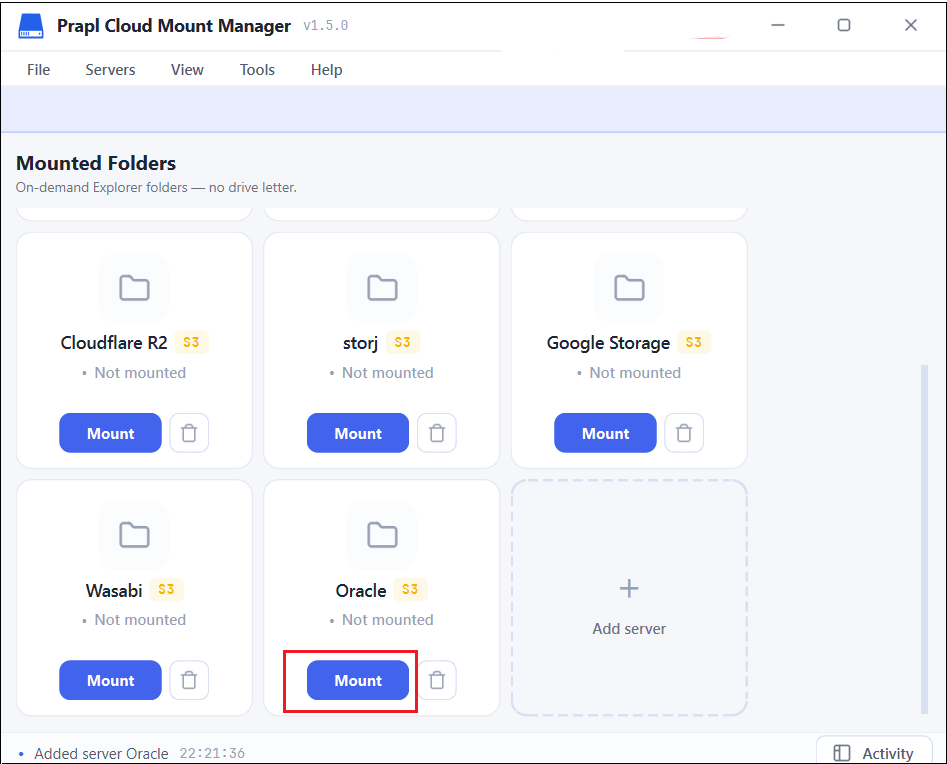The width and height of the screenshot is (947, 764).
Task: Open the Tools menu
Action: pyautogui.click(x=257, y=69)
